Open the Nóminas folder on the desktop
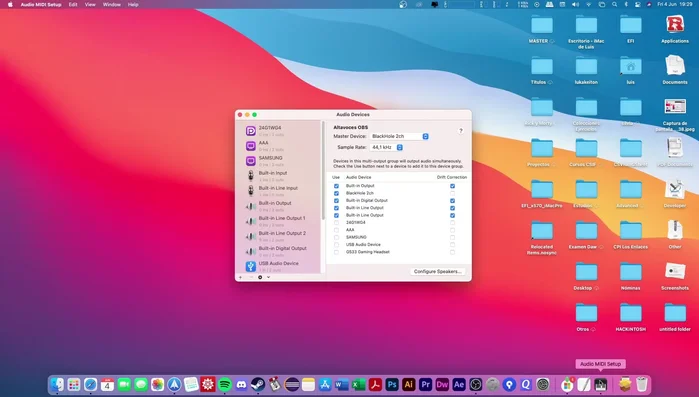 click(x=630, y=276)
